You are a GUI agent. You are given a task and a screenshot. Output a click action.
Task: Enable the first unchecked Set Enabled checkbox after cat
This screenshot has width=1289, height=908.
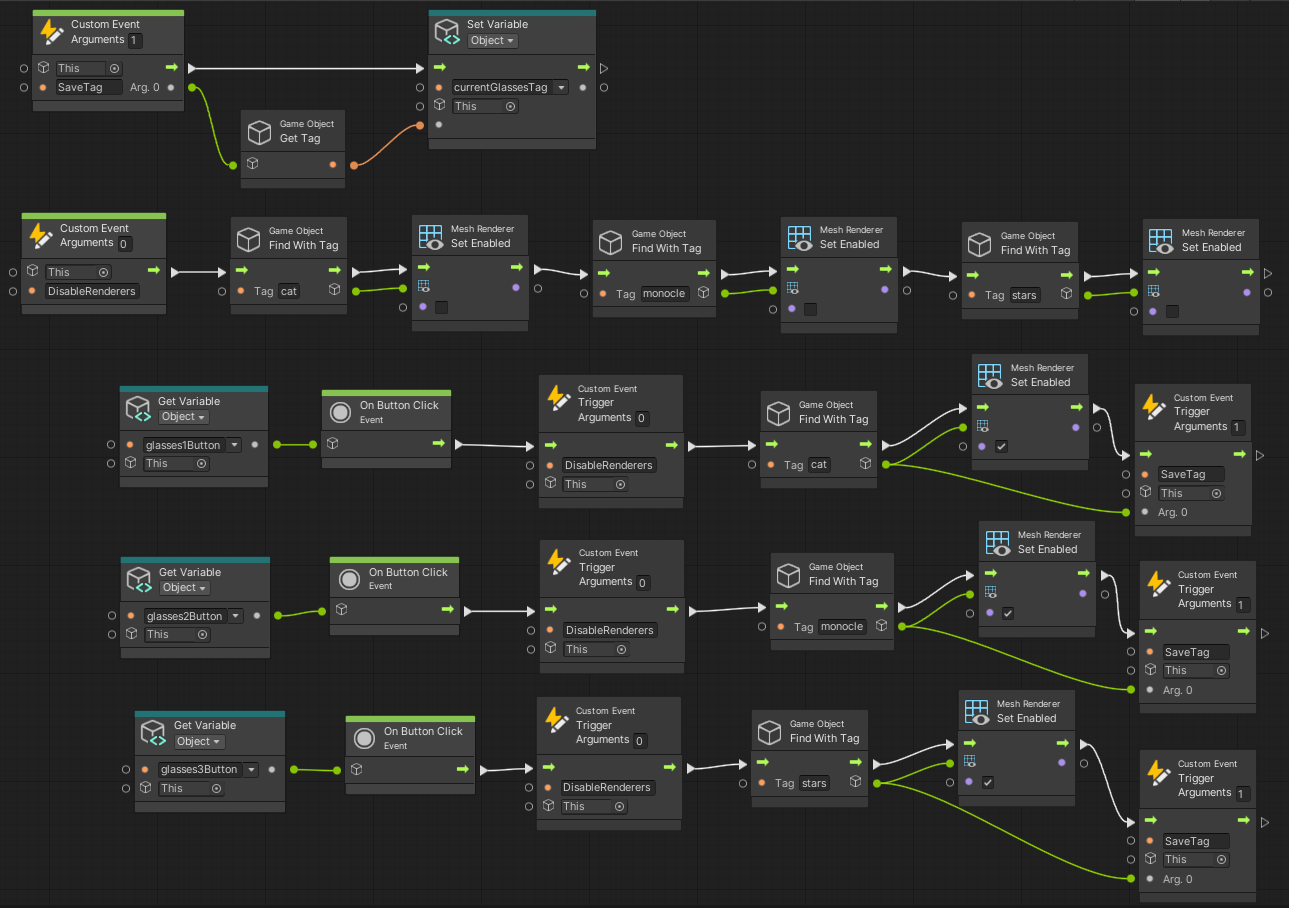441,307
